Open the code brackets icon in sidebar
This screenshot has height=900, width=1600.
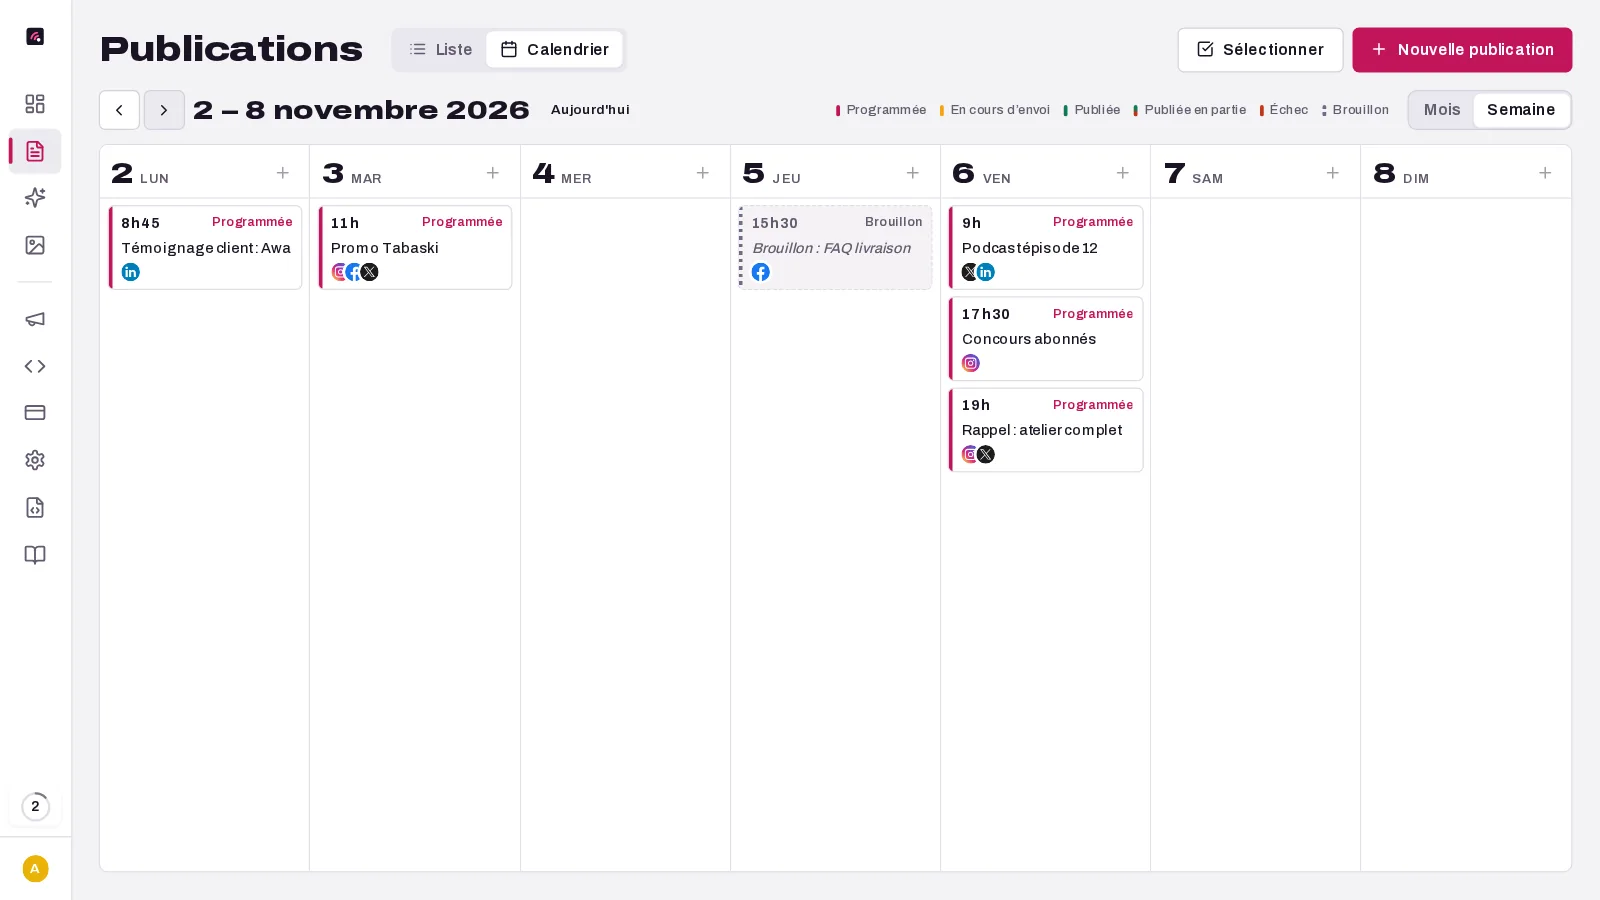[35, 366]
